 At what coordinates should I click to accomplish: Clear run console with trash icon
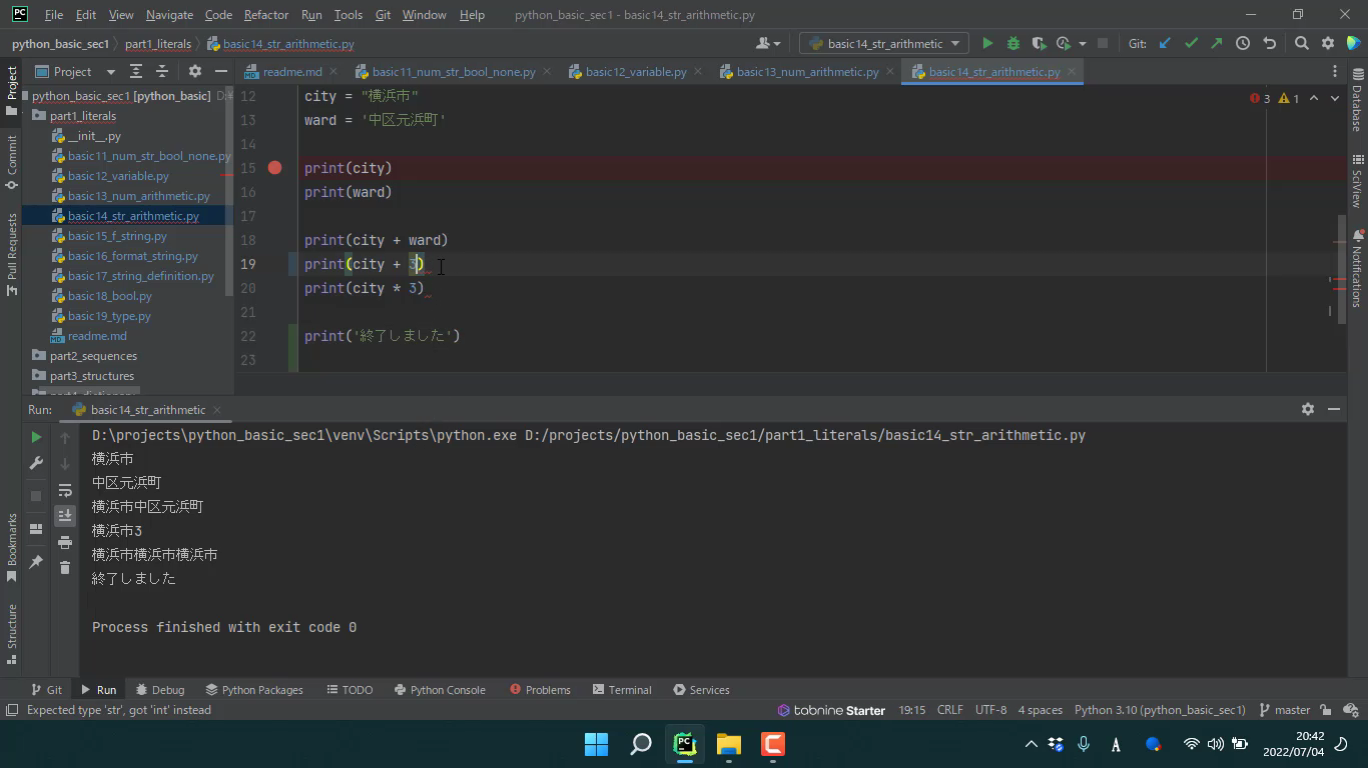pos(65,568)
